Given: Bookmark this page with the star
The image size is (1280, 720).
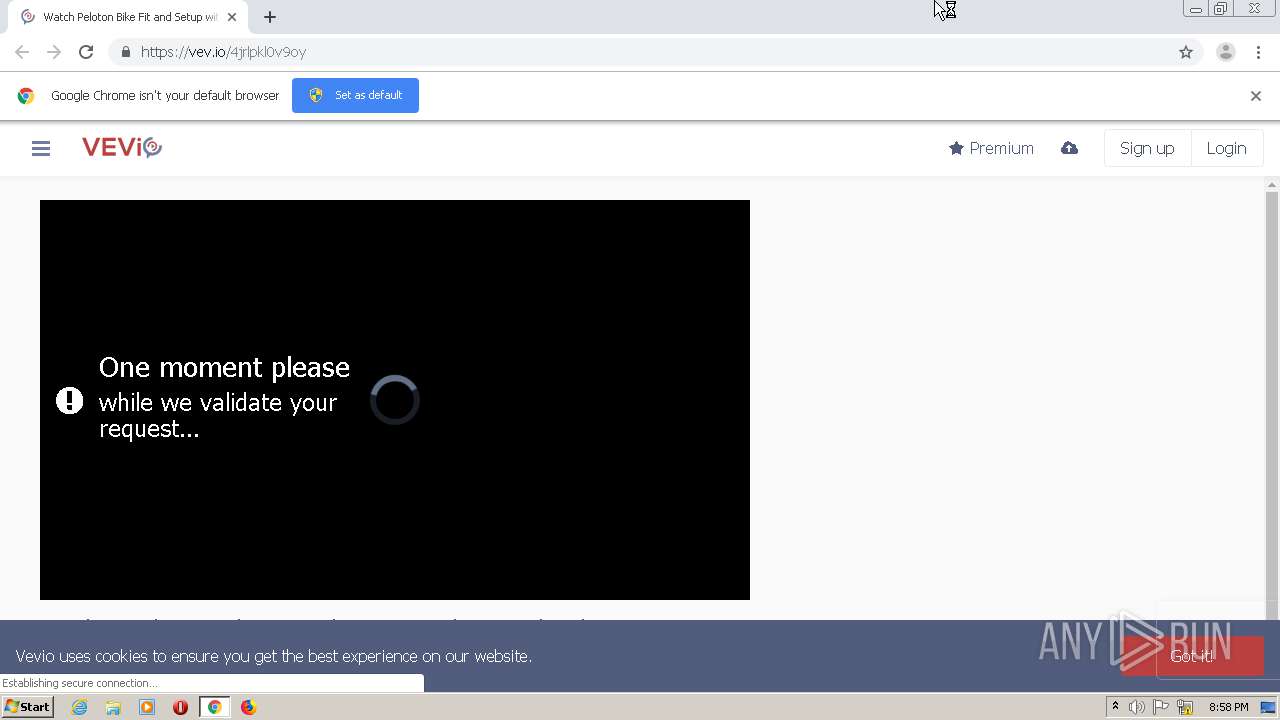Looking at the screenshot, I should [x=1186, y=52].
